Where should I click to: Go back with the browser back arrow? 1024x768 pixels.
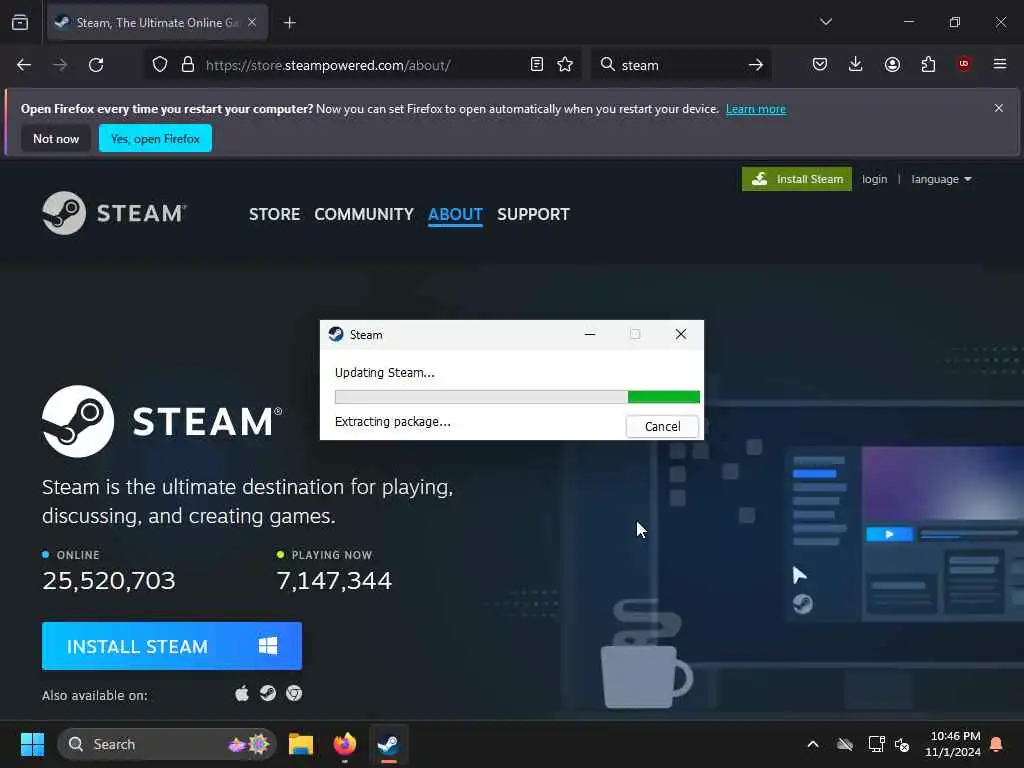[24, 65]
